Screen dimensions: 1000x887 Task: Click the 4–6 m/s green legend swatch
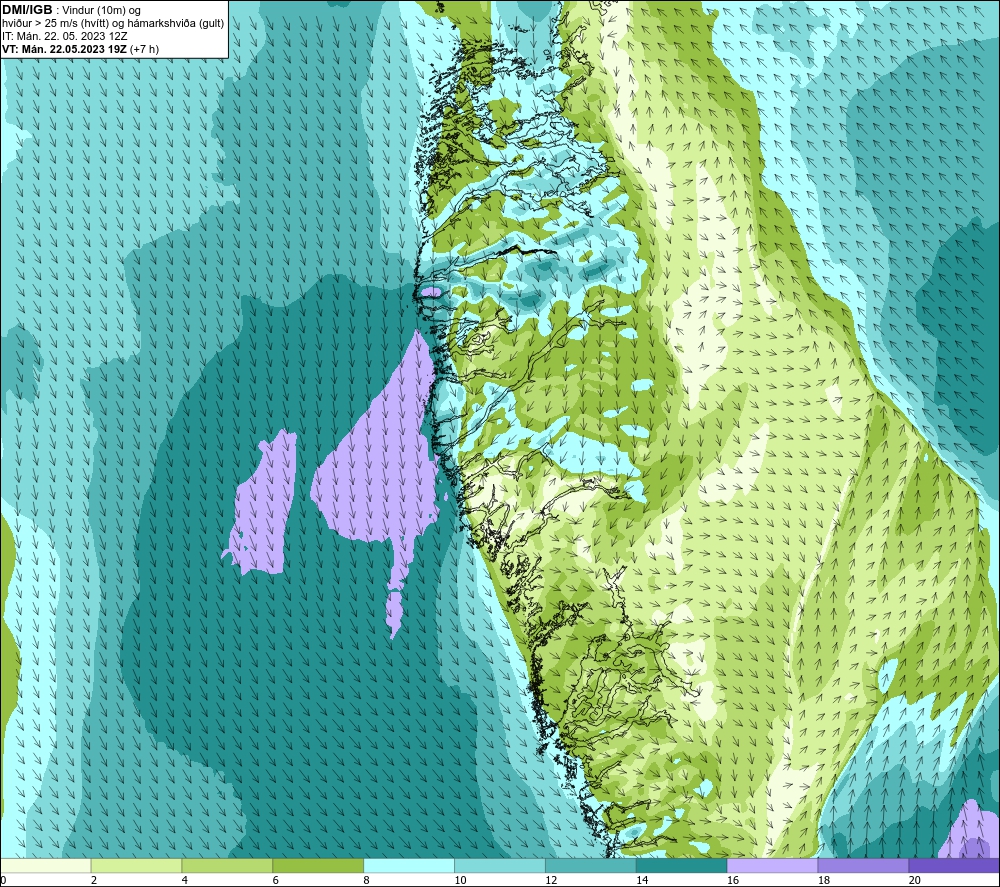click(227, 865)
